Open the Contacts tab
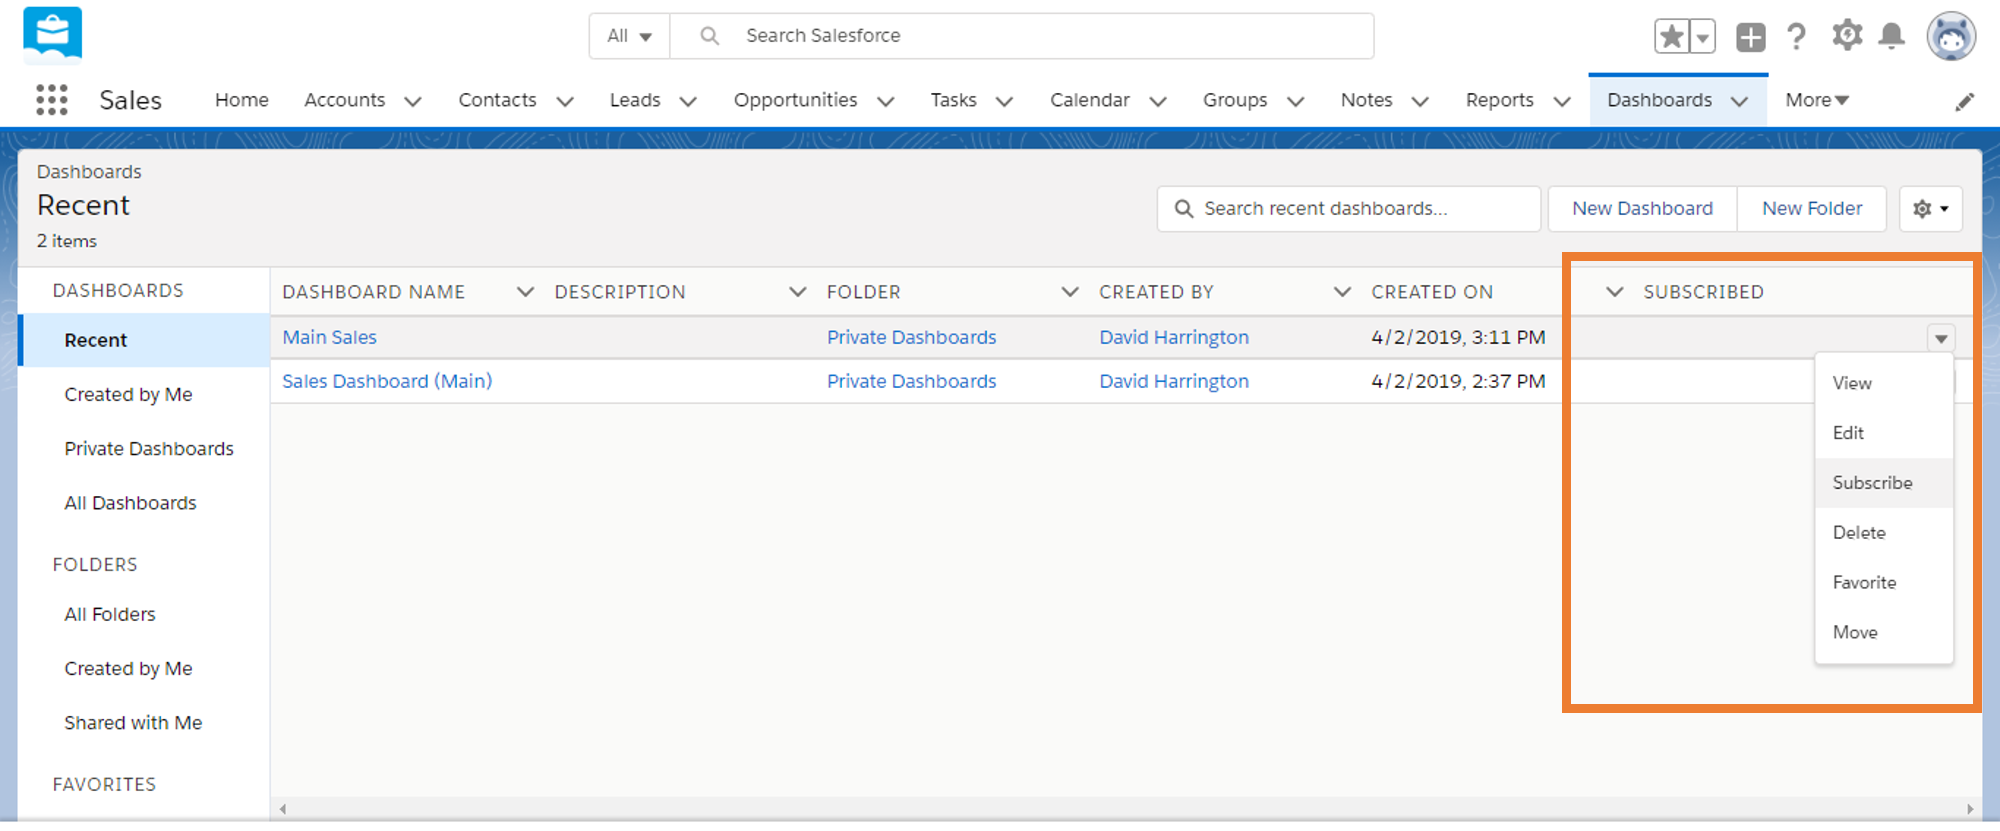The image size is (2000, 831). [497, 100]
